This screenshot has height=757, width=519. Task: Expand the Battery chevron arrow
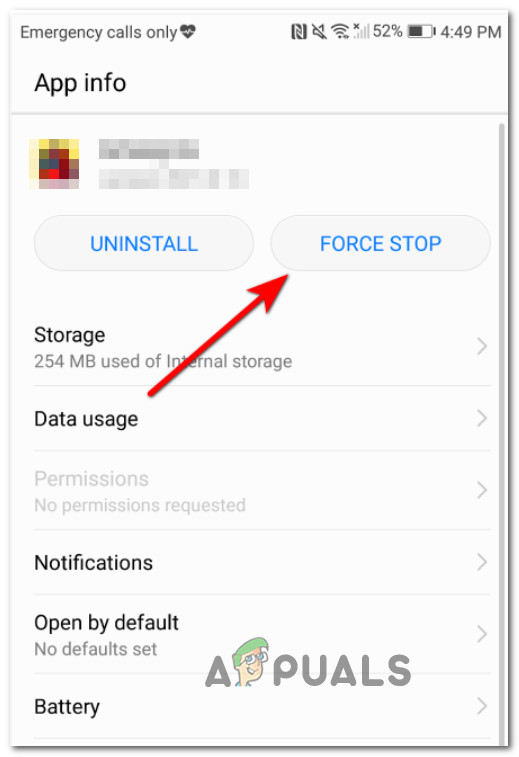click(481, 706)
